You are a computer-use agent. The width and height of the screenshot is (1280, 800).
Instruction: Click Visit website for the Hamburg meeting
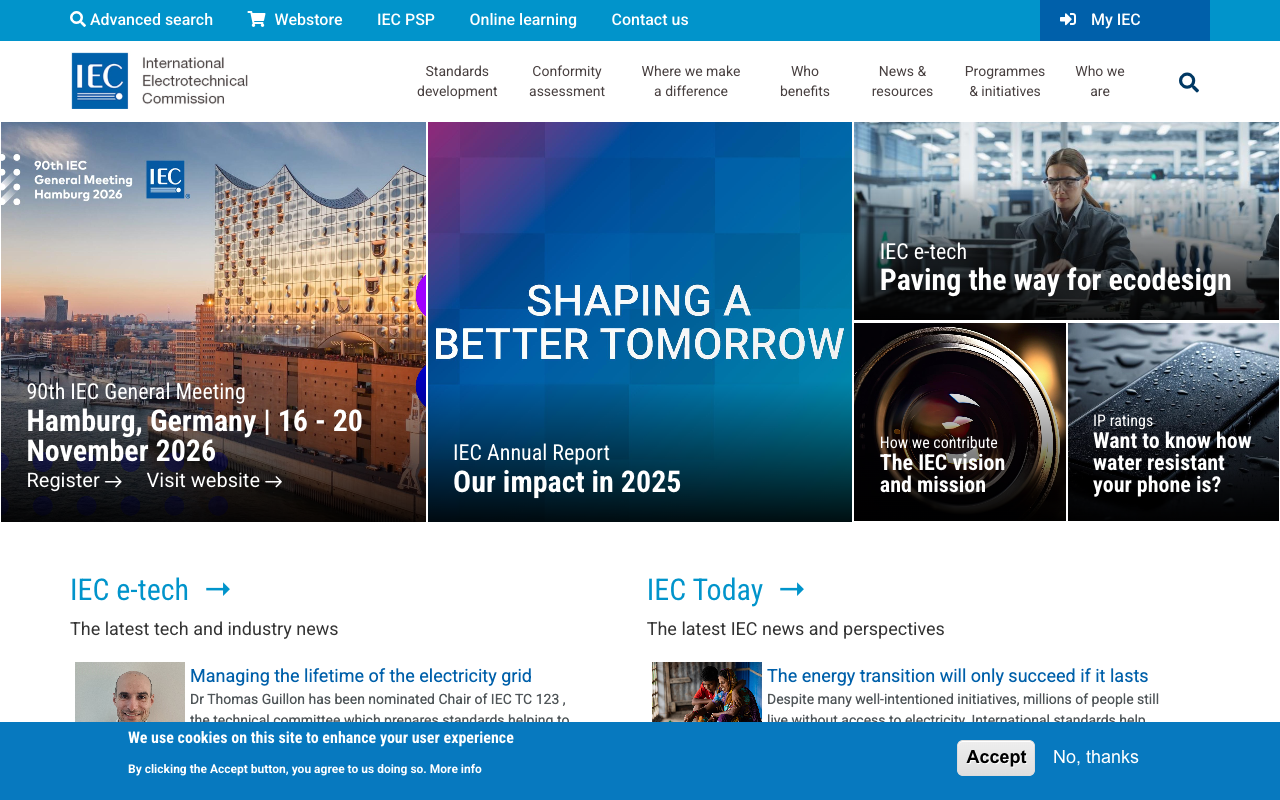214,481
